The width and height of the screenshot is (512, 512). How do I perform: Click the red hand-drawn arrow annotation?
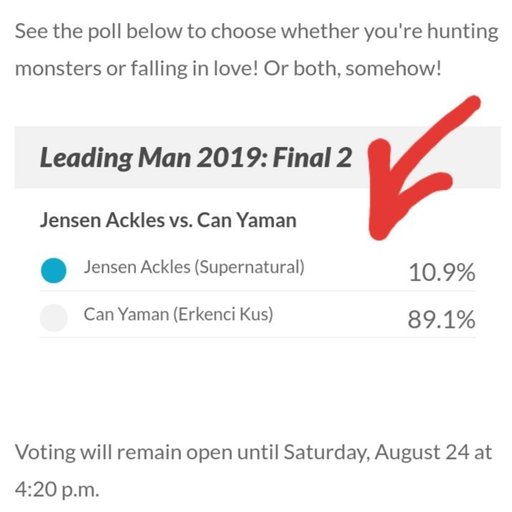pyautogui.click(x=424, y=168)
